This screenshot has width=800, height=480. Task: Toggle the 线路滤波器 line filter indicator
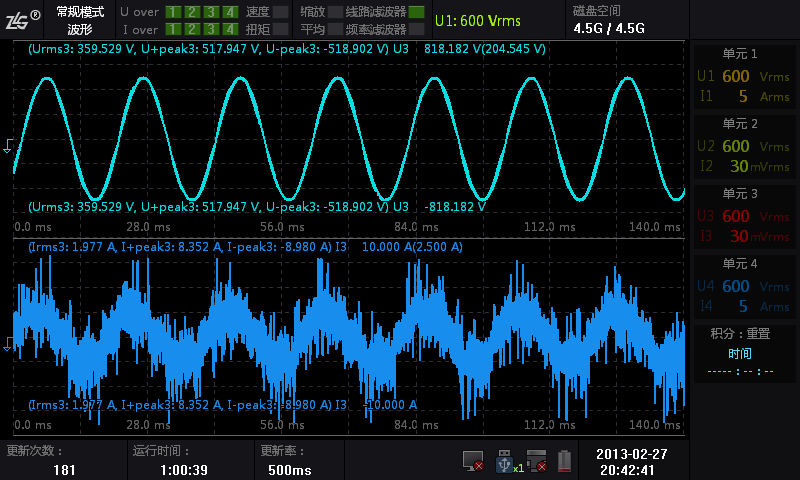(416, 12)
